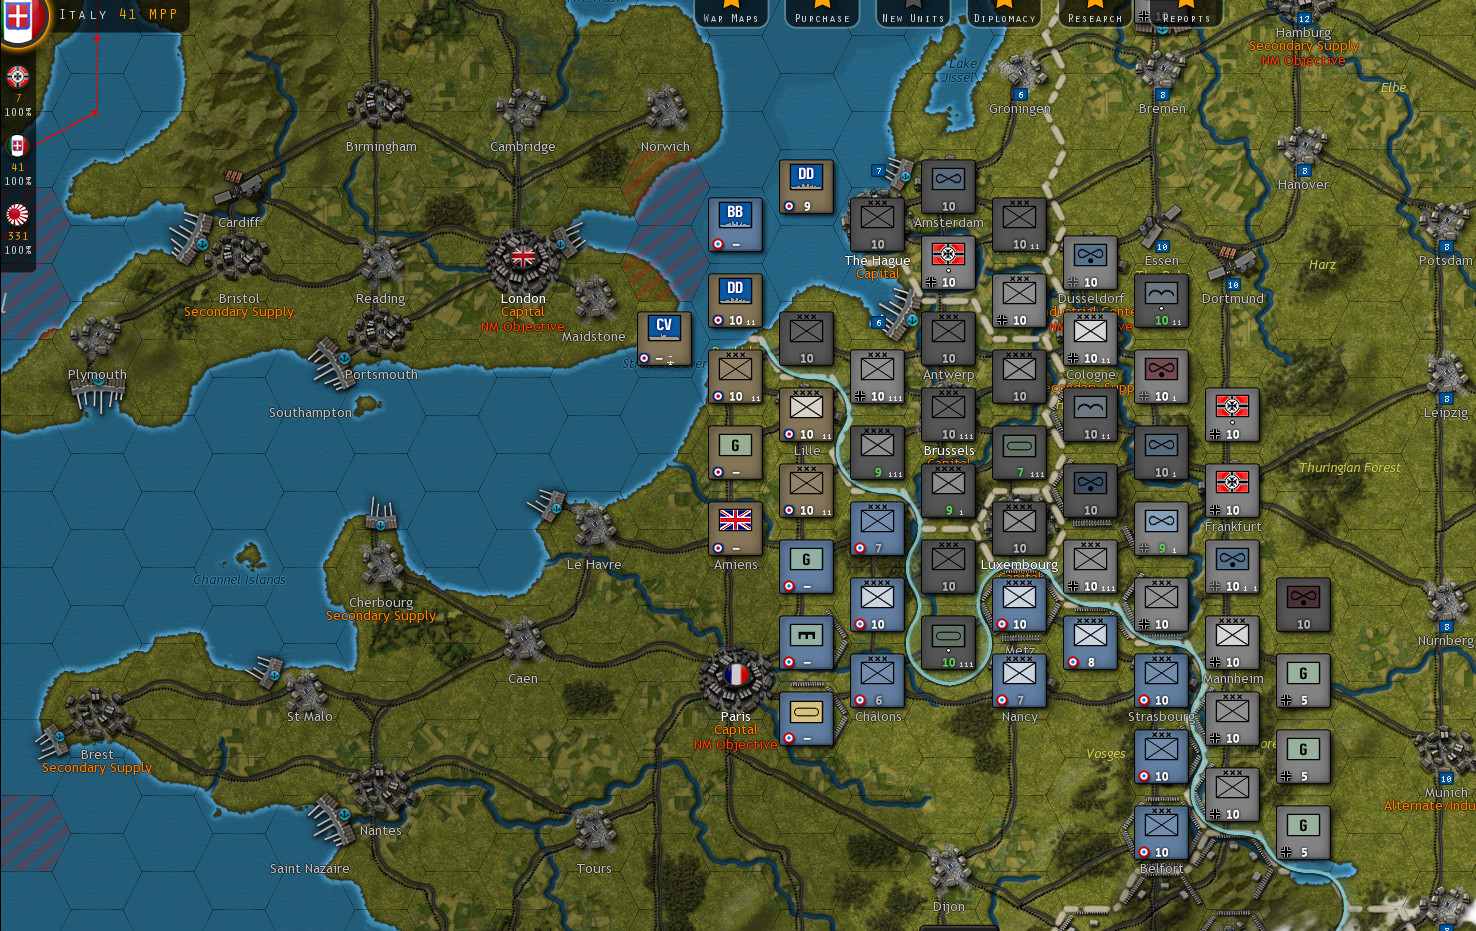
Task: Select the Germany roundel in the sidebar
Action: (18, 77)
